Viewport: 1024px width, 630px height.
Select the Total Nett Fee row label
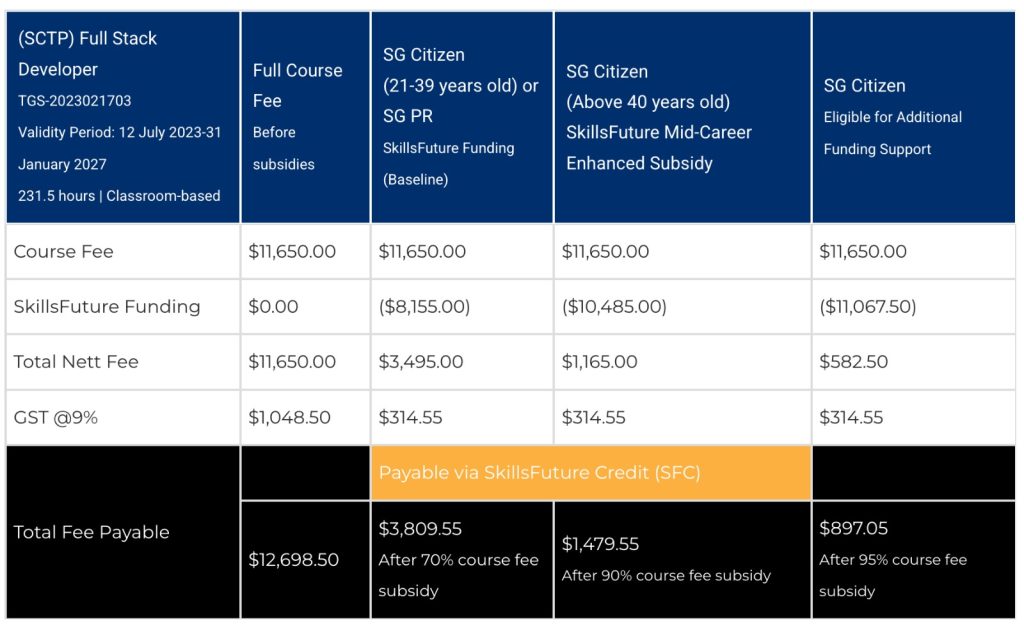point(76,362)
